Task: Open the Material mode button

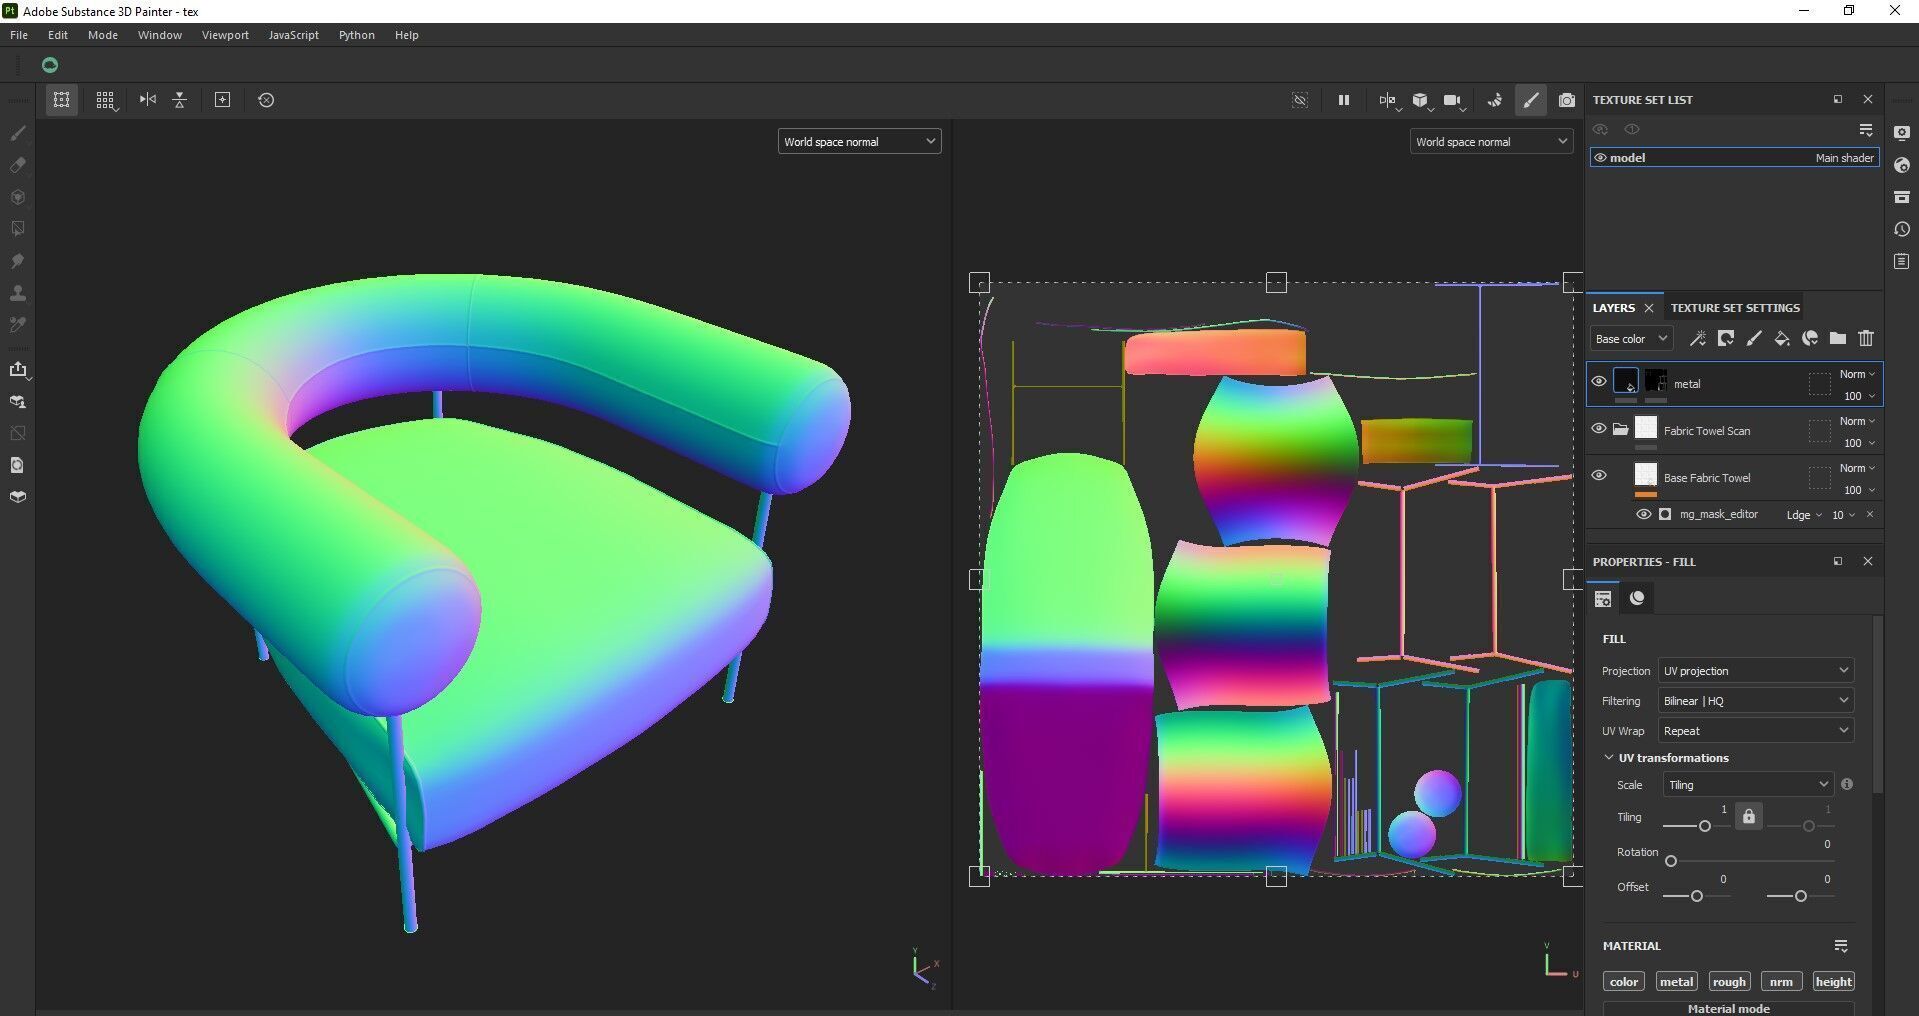Action: (x=1729, y=1008)
